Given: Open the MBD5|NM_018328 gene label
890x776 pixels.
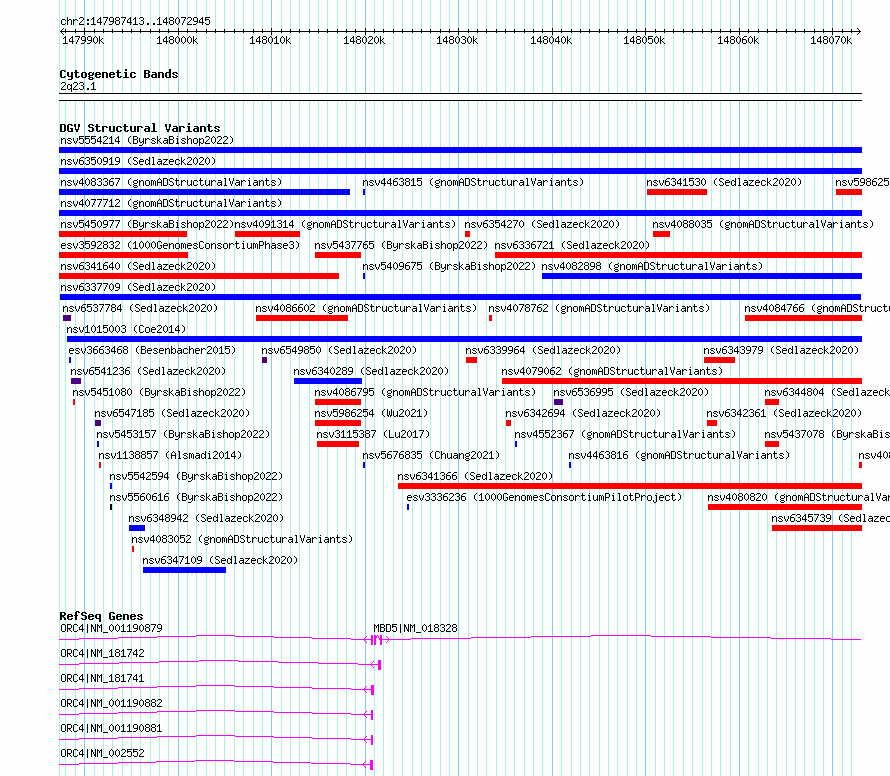Looking at the screenshot, I should tap(415, 628).
